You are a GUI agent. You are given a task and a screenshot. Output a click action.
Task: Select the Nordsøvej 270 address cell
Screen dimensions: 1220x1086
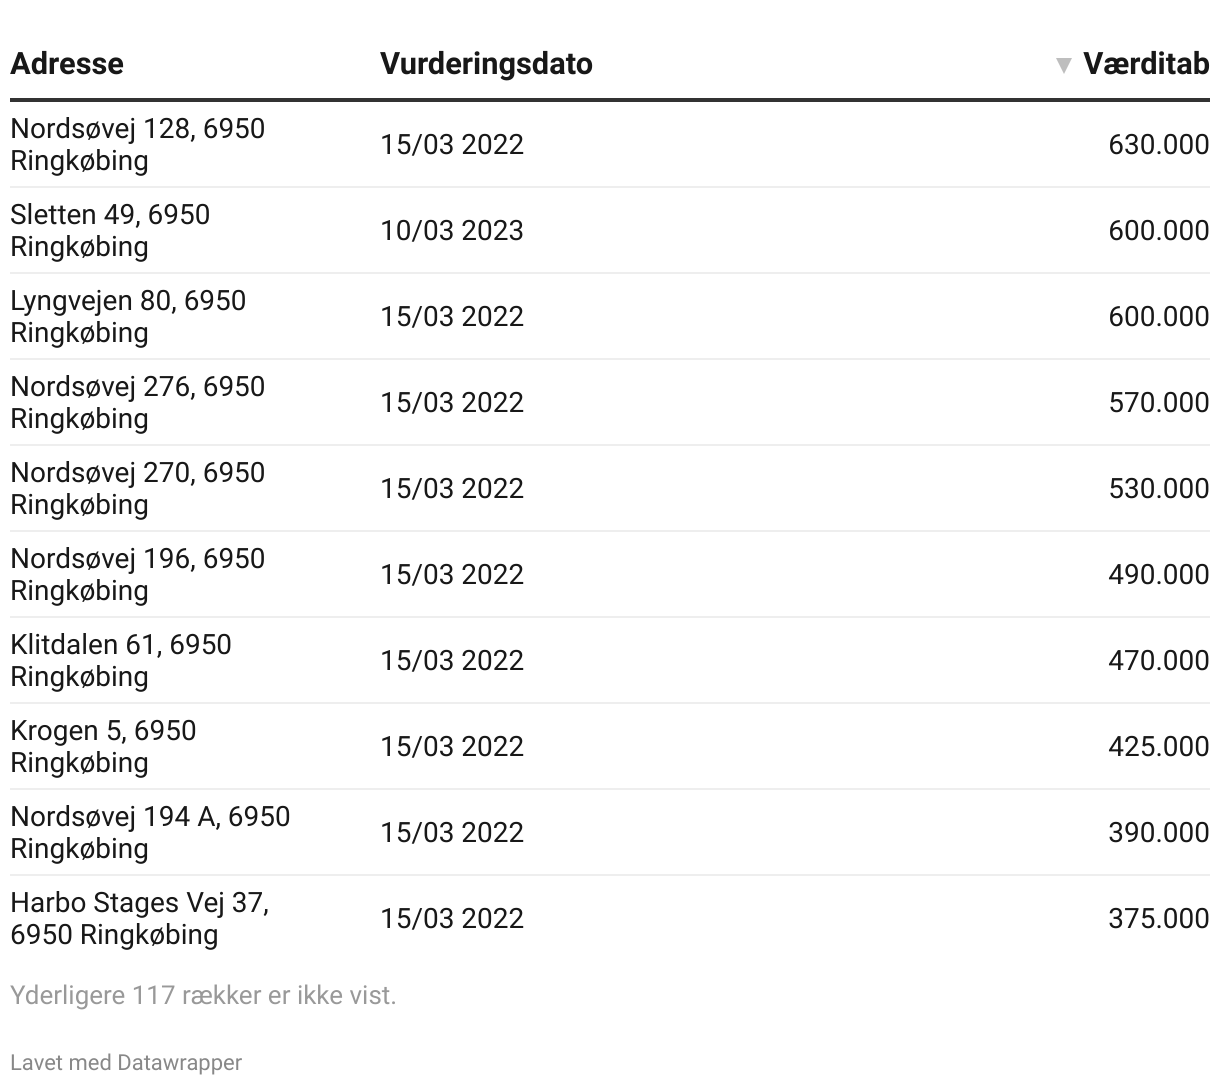click(137, 488)
